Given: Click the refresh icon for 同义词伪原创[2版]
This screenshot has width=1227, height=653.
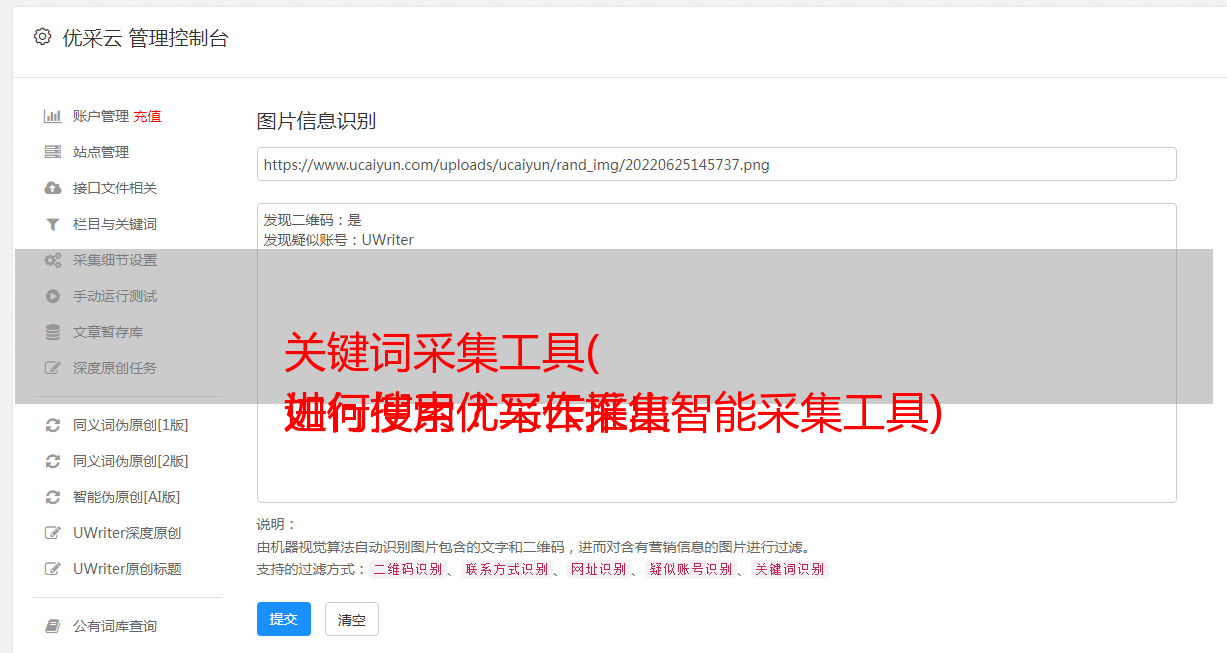Looking at the screenshot, I should 53,461.
